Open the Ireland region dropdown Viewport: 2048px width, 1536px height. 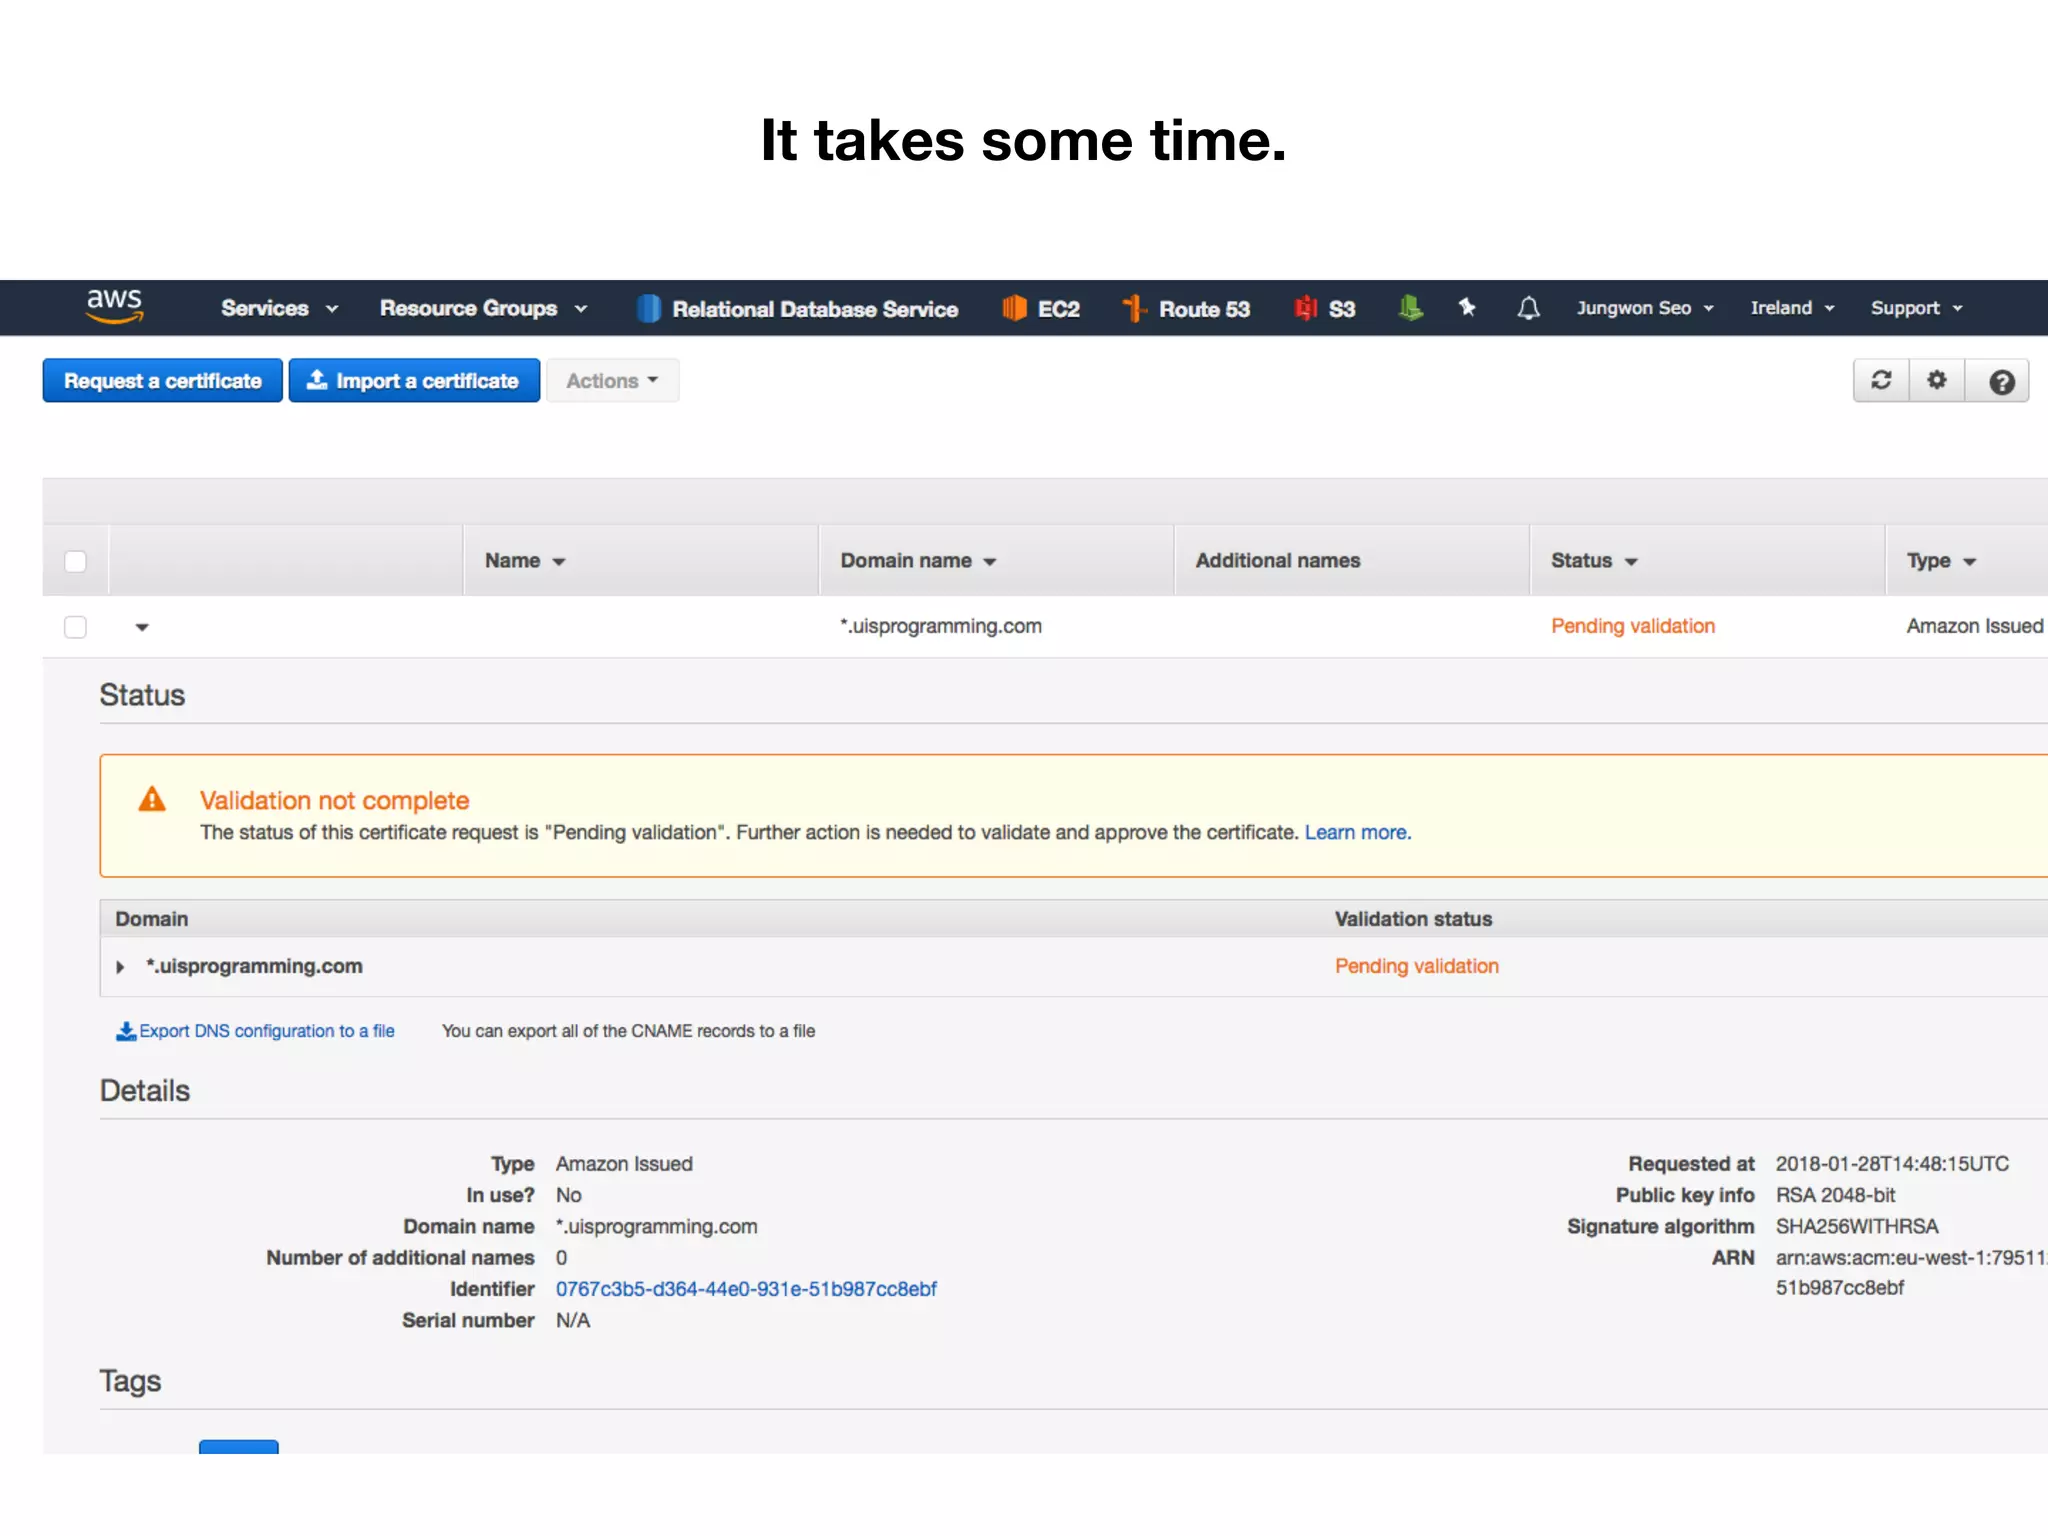tap(1792, 308)
